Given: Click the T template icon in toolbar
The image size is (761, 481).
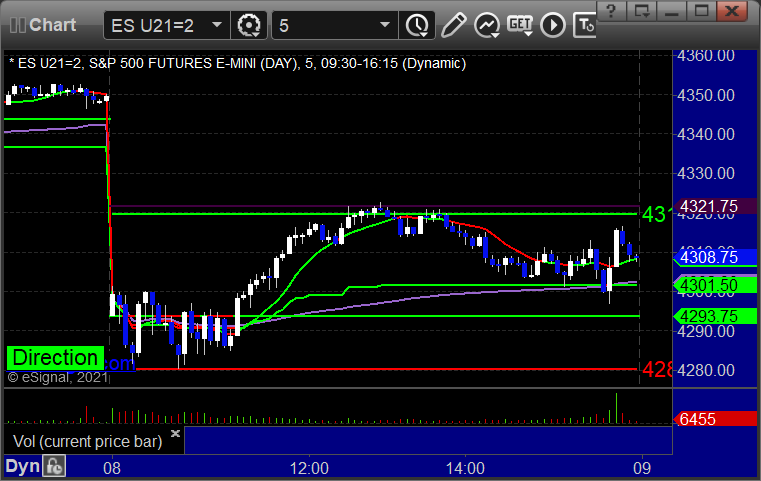Looking at the screenshot, I should click(584, 25).
